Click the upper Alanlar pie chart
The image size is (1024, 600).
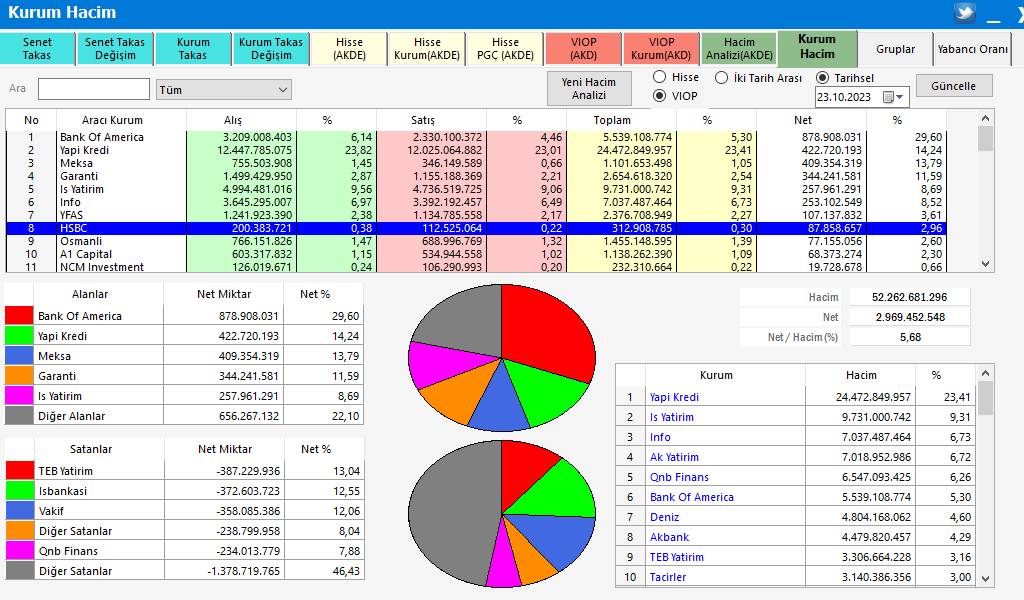(x=502, y=358)
